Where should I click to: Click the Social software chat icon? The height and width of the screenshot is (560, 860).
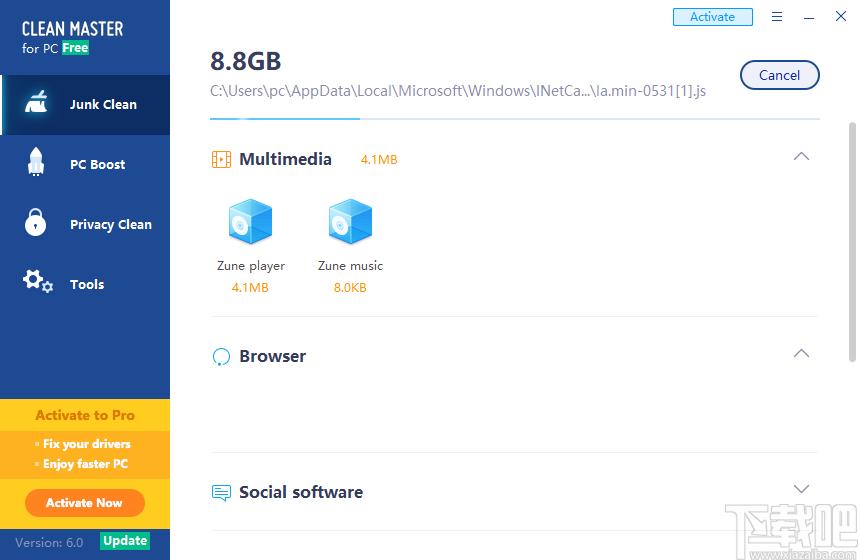click(x=221, y=493)
